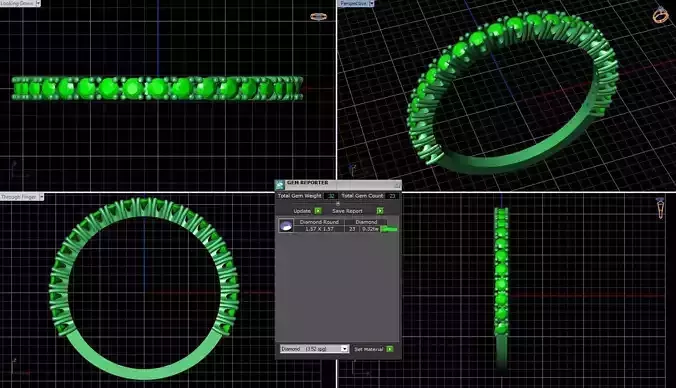Click the Gem Reporter title bar icon
This screenshot has height=388, width=676.
(280, 185)
